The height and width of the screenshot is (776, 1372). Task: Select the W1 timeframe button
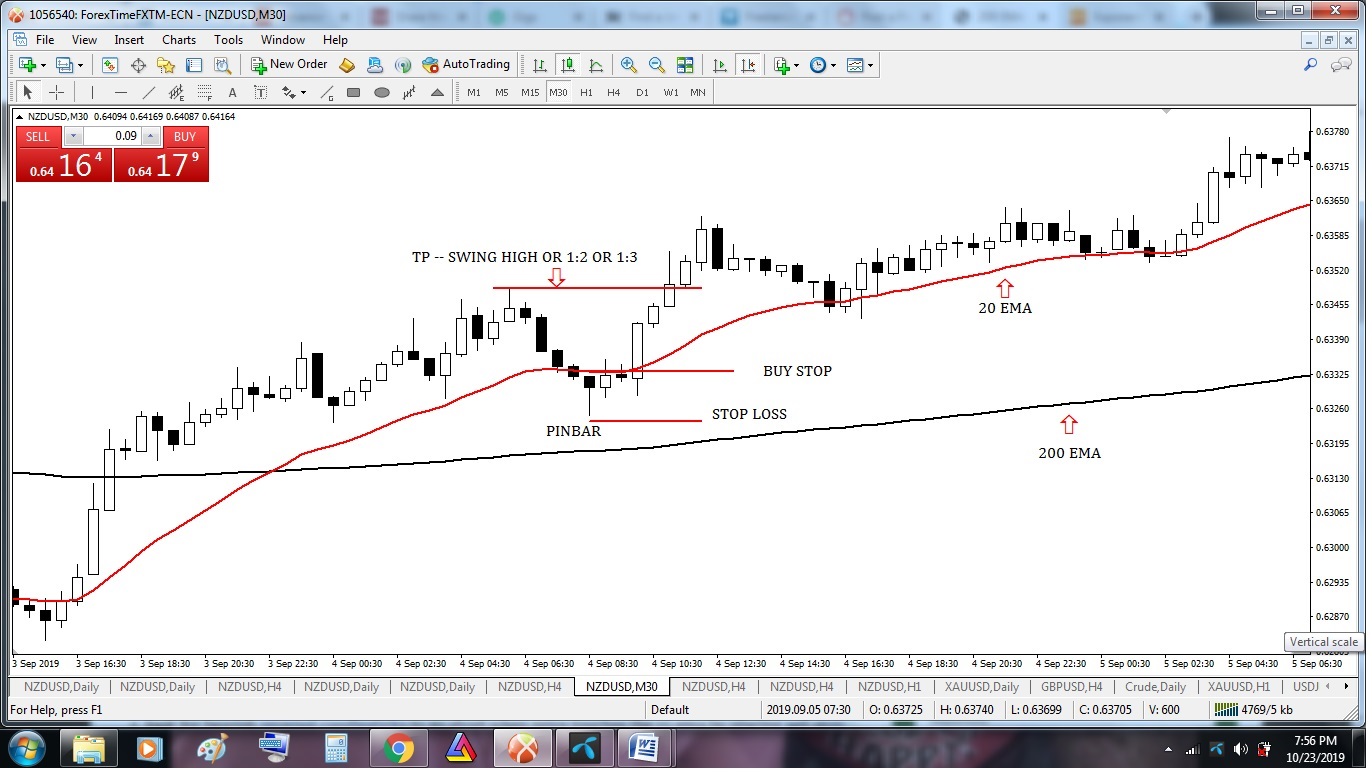click(x=670, y=92)
